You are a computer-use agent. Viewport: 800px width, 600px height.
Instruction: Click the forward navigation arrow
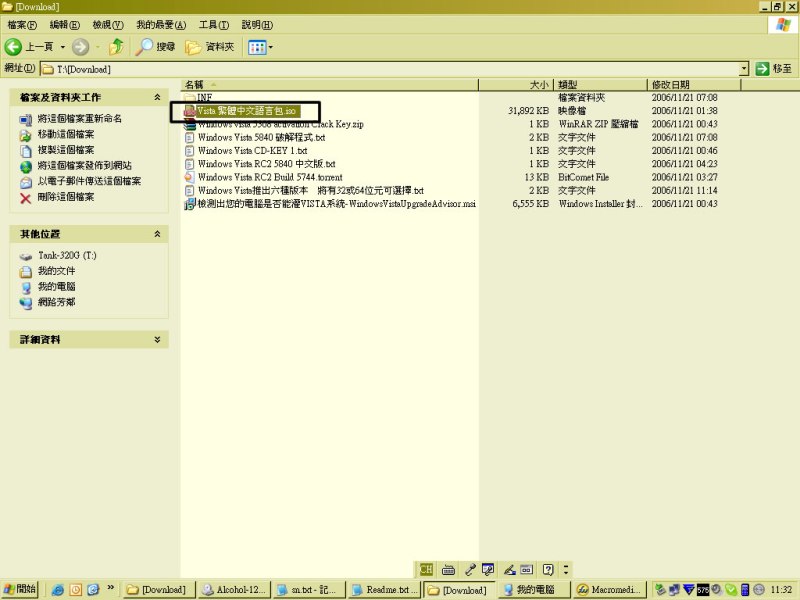point(80,47)
